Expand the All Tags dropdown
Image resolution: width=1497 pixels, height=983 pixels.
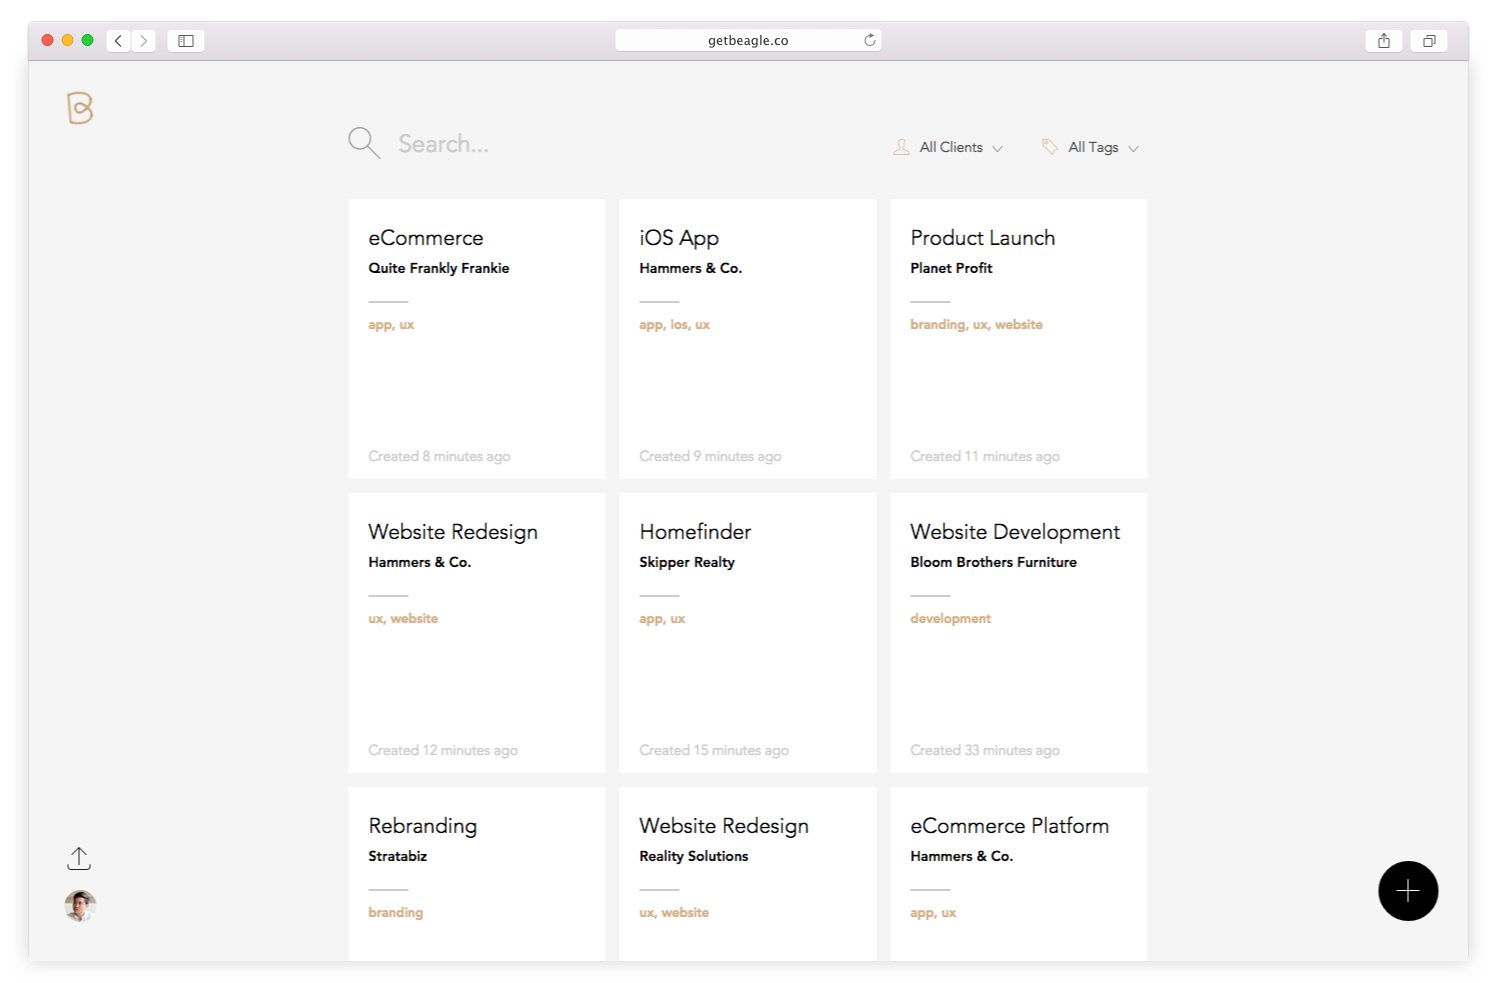(x=1091, y=147)
